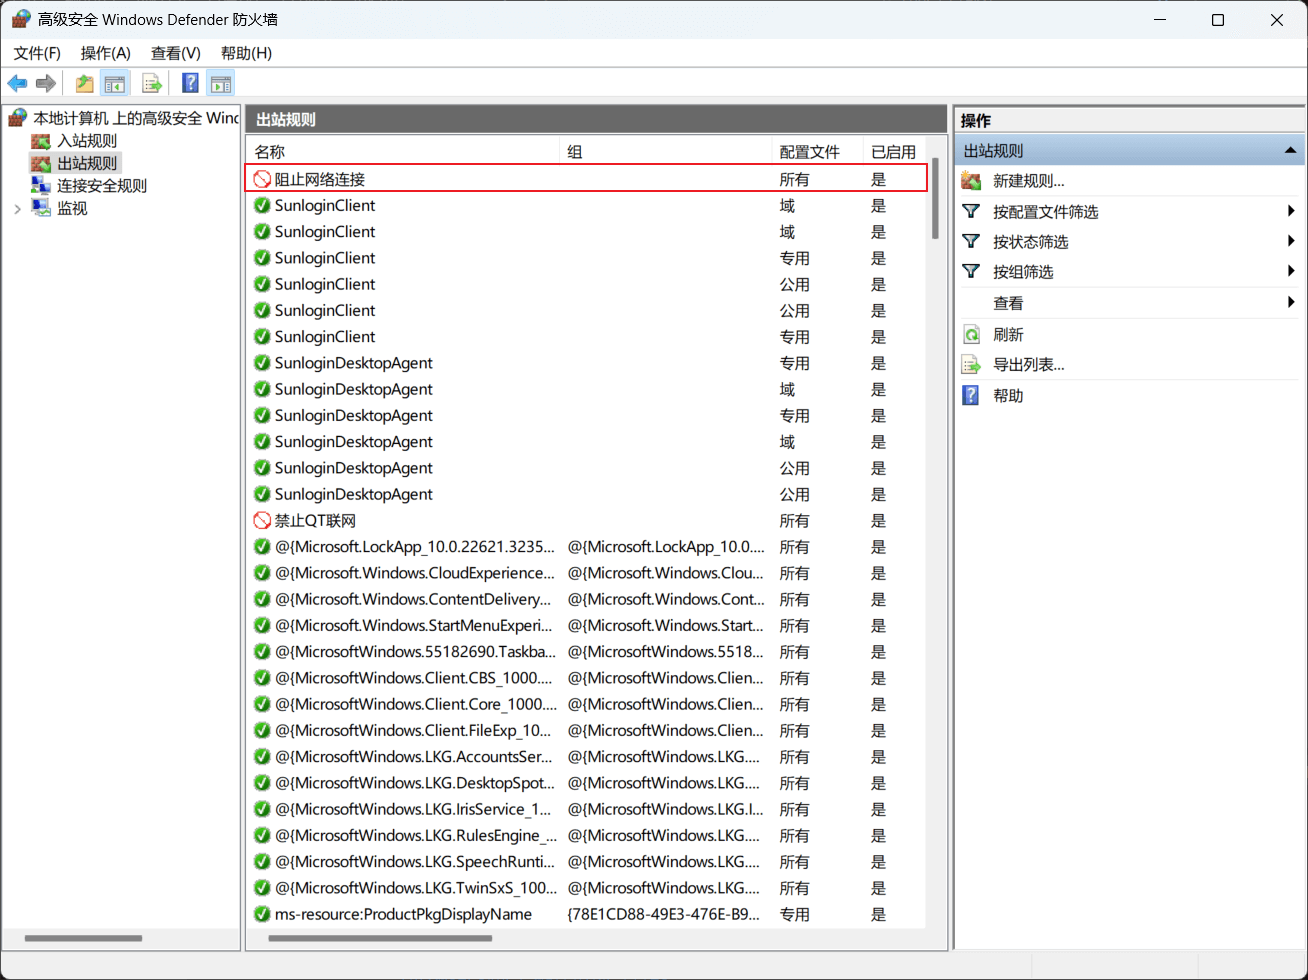The height and width of the screenshot is (980, 1308).
Task: Select 入站规则 in the left tree
Action: click(87, 141)
